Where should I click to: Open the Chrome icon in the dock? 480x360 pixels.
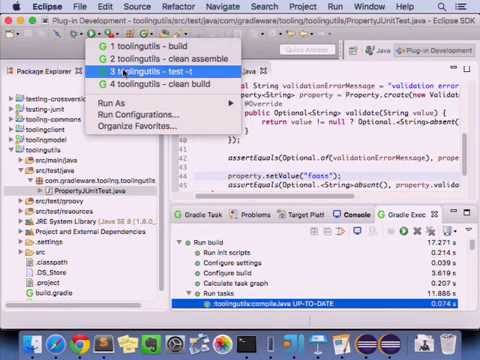(x=80, y=344)
